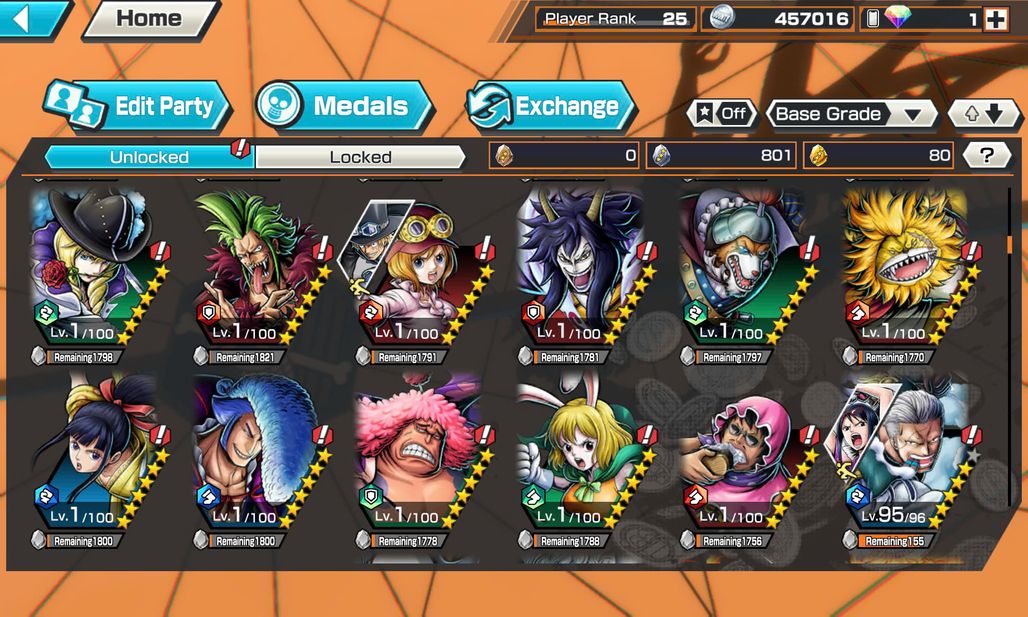Screen dimensions: 1028x617
Task: Return to Home
Action: tap(149, 18)
